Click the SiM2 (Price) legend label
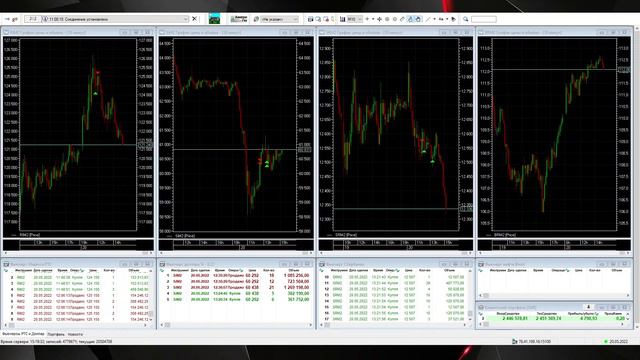The height and width of the screenshot is (360, 640). tap(185, 236)
